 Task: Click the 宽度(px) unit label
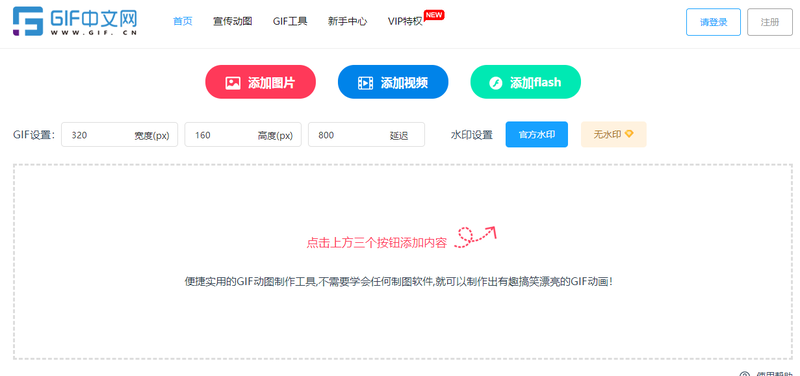152,136
